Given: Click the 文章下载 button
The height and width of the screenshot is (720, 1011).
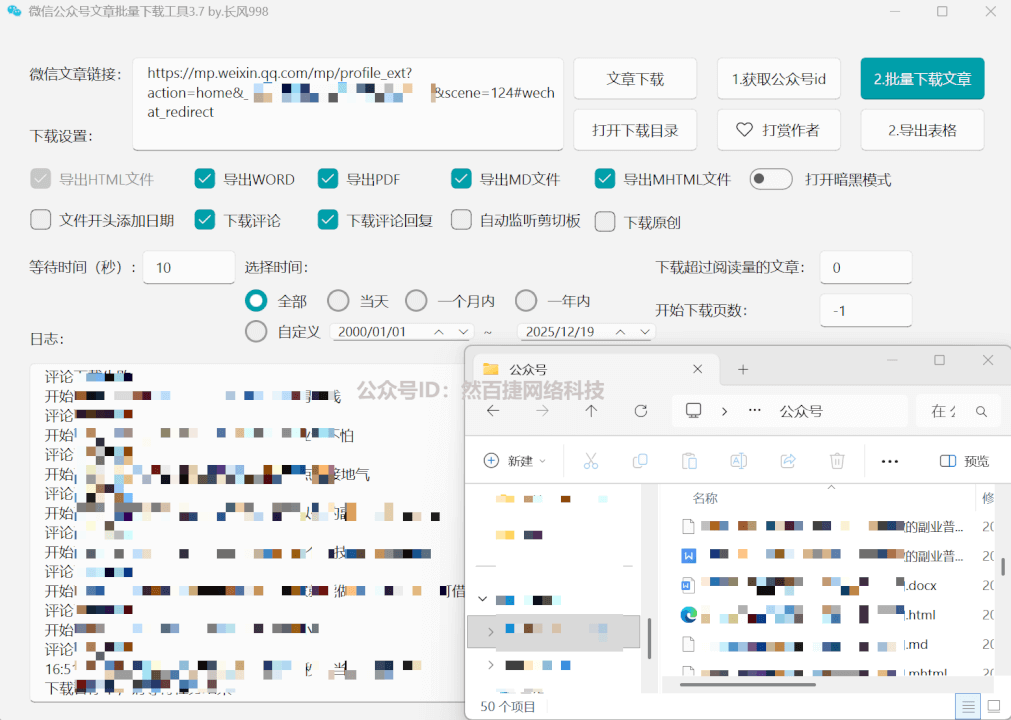Looking at the screenshot, I should (634, 78).
